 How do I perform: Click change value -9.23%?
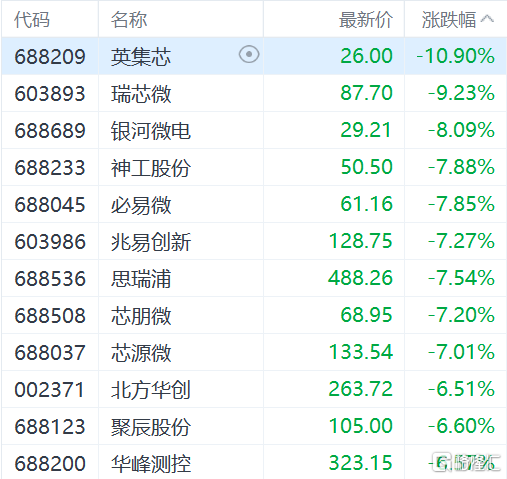(461, 93)
